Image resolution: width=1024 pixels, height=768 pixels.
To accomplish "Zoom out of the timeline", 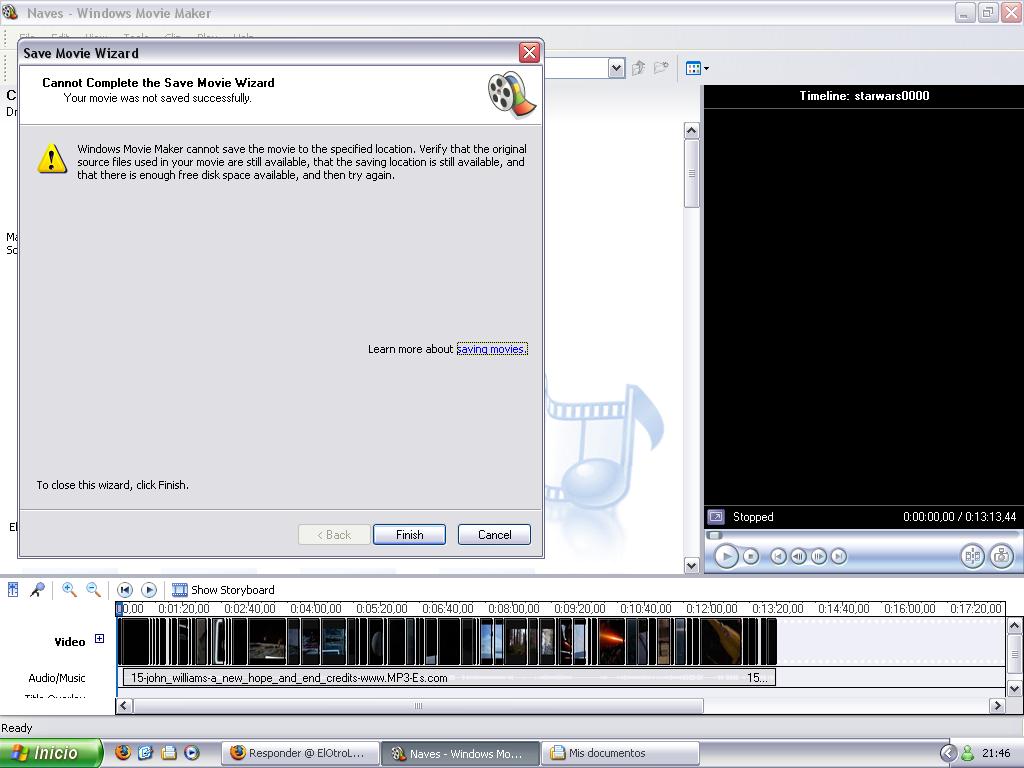I will coord(93,590).
